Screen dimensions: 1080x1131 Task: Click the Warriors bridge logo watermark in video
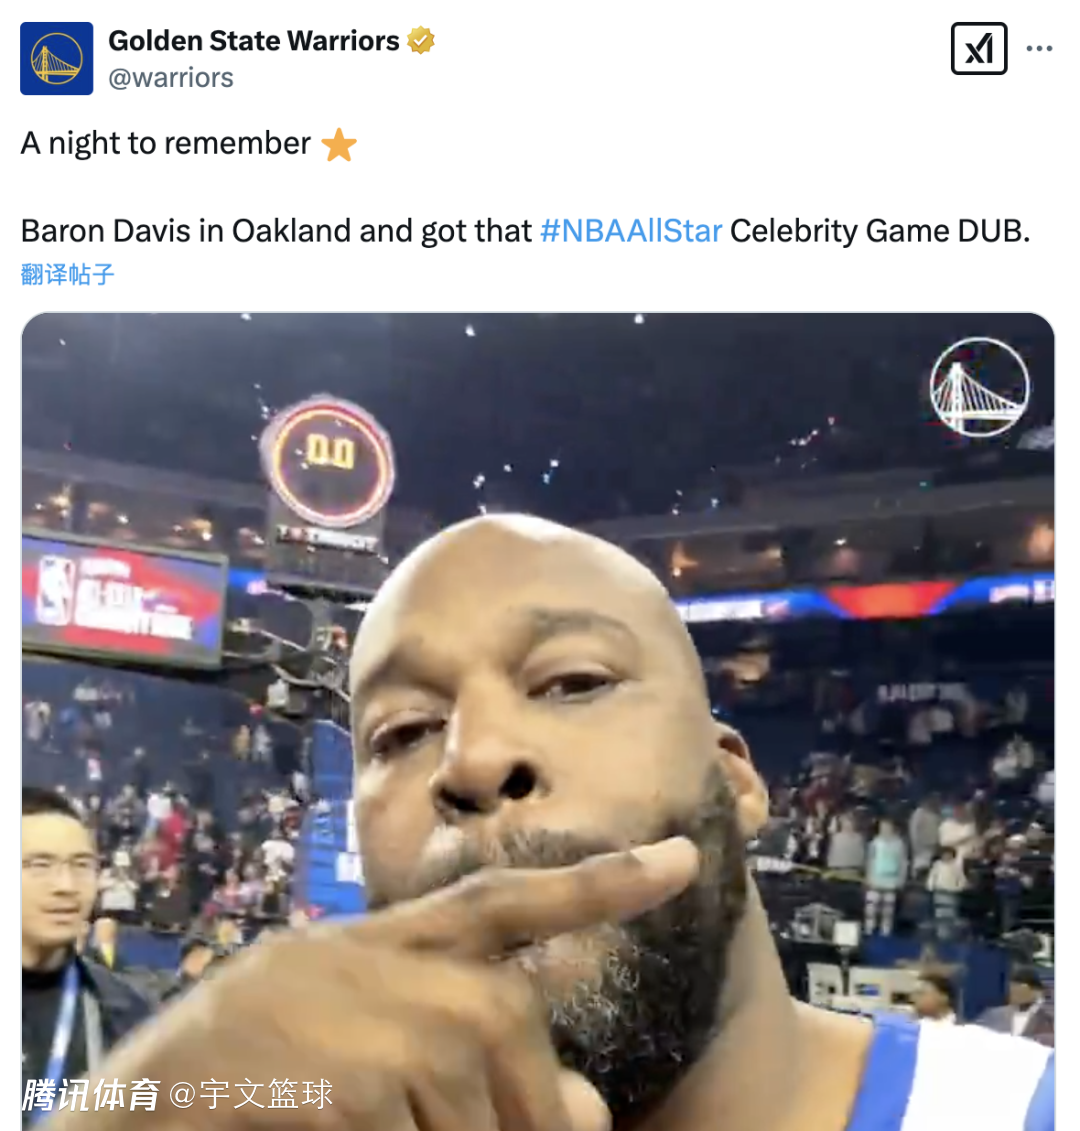[x=979, y=387]
